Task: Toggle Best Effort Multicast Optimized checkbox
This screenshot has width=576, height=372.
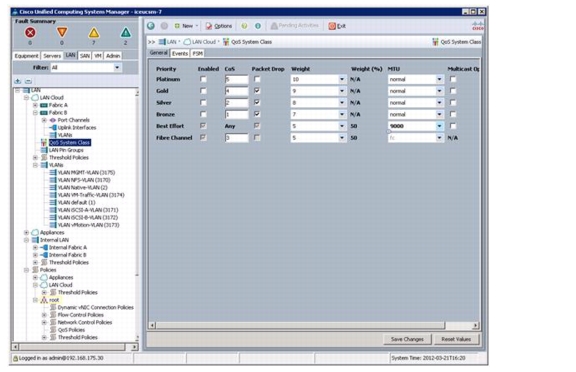Action: click(x=453, y=126)
